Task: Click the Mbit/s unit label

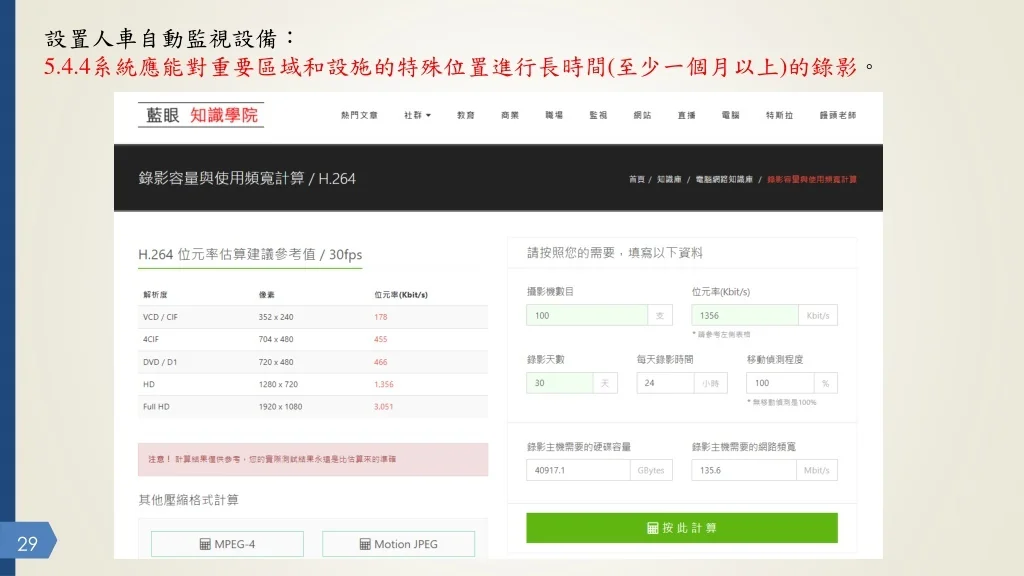Action: 817,470
